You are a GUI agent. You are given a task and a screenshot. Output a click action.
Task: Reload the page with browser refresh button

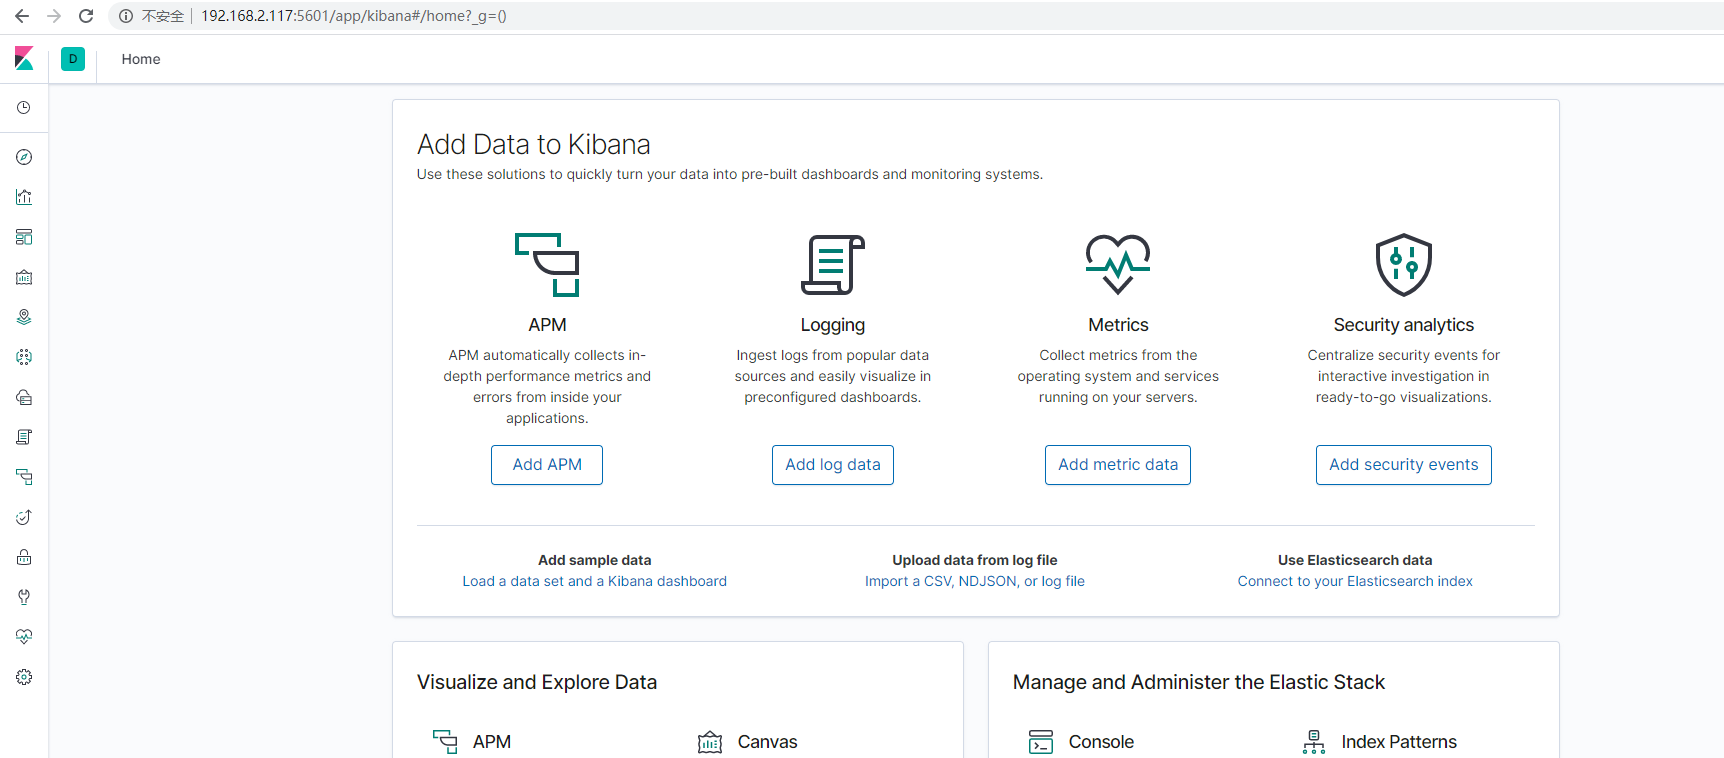point(86,16)
